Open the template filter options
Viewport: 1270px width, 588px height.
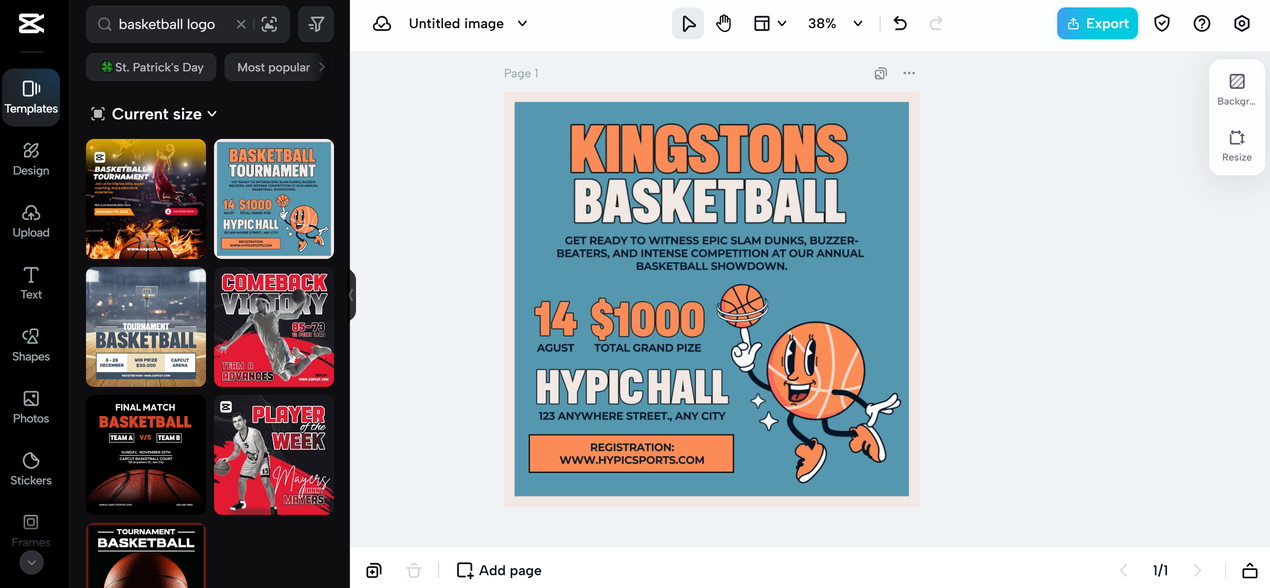coord(316,24)
